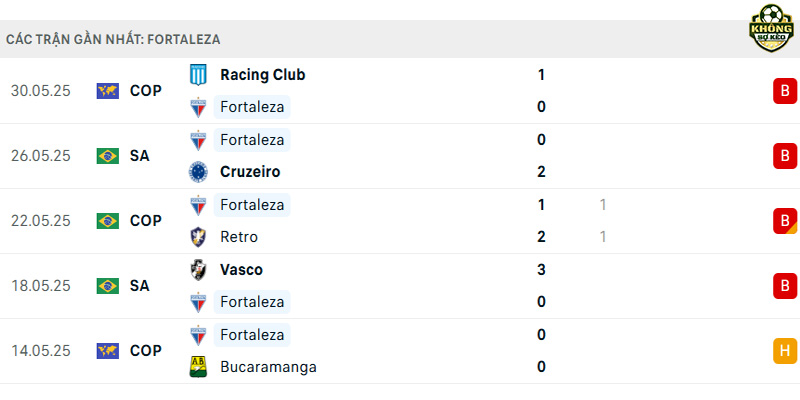Open the Racing Club team link
This screenshot has height=400, width=800.
click(x=262, y=75)
